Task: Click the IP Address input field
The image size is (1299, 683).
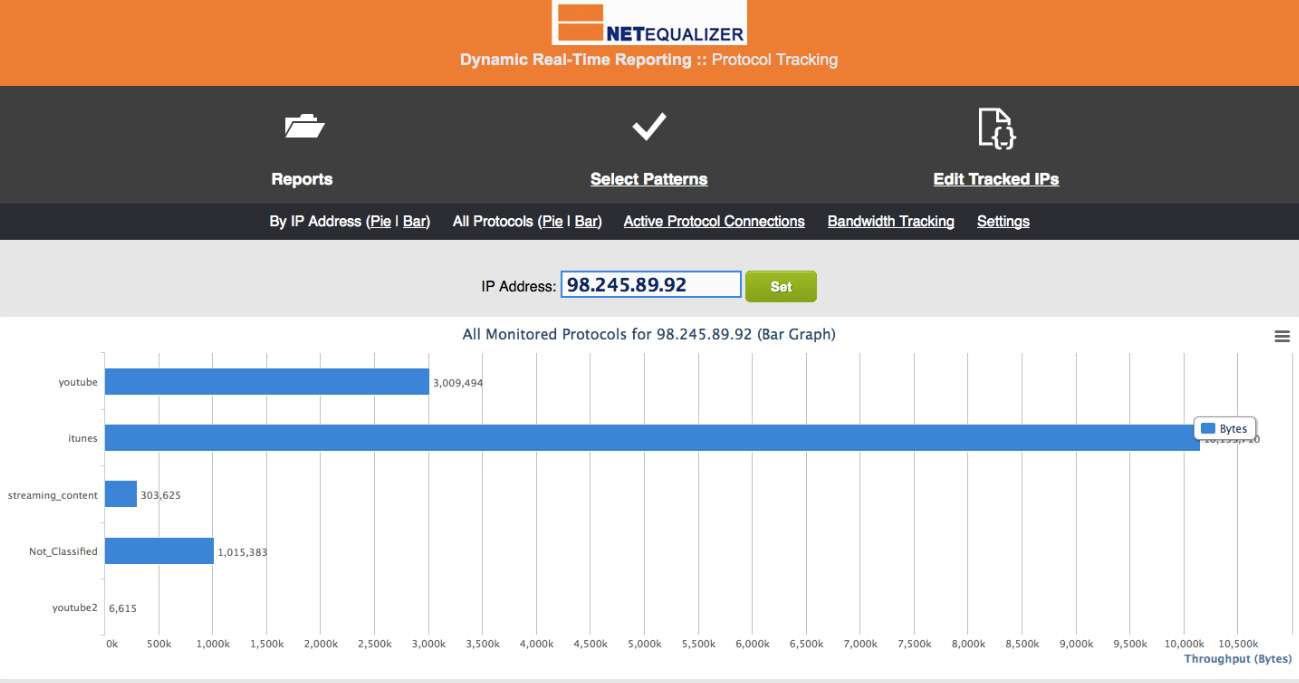Action: point(650,285)
